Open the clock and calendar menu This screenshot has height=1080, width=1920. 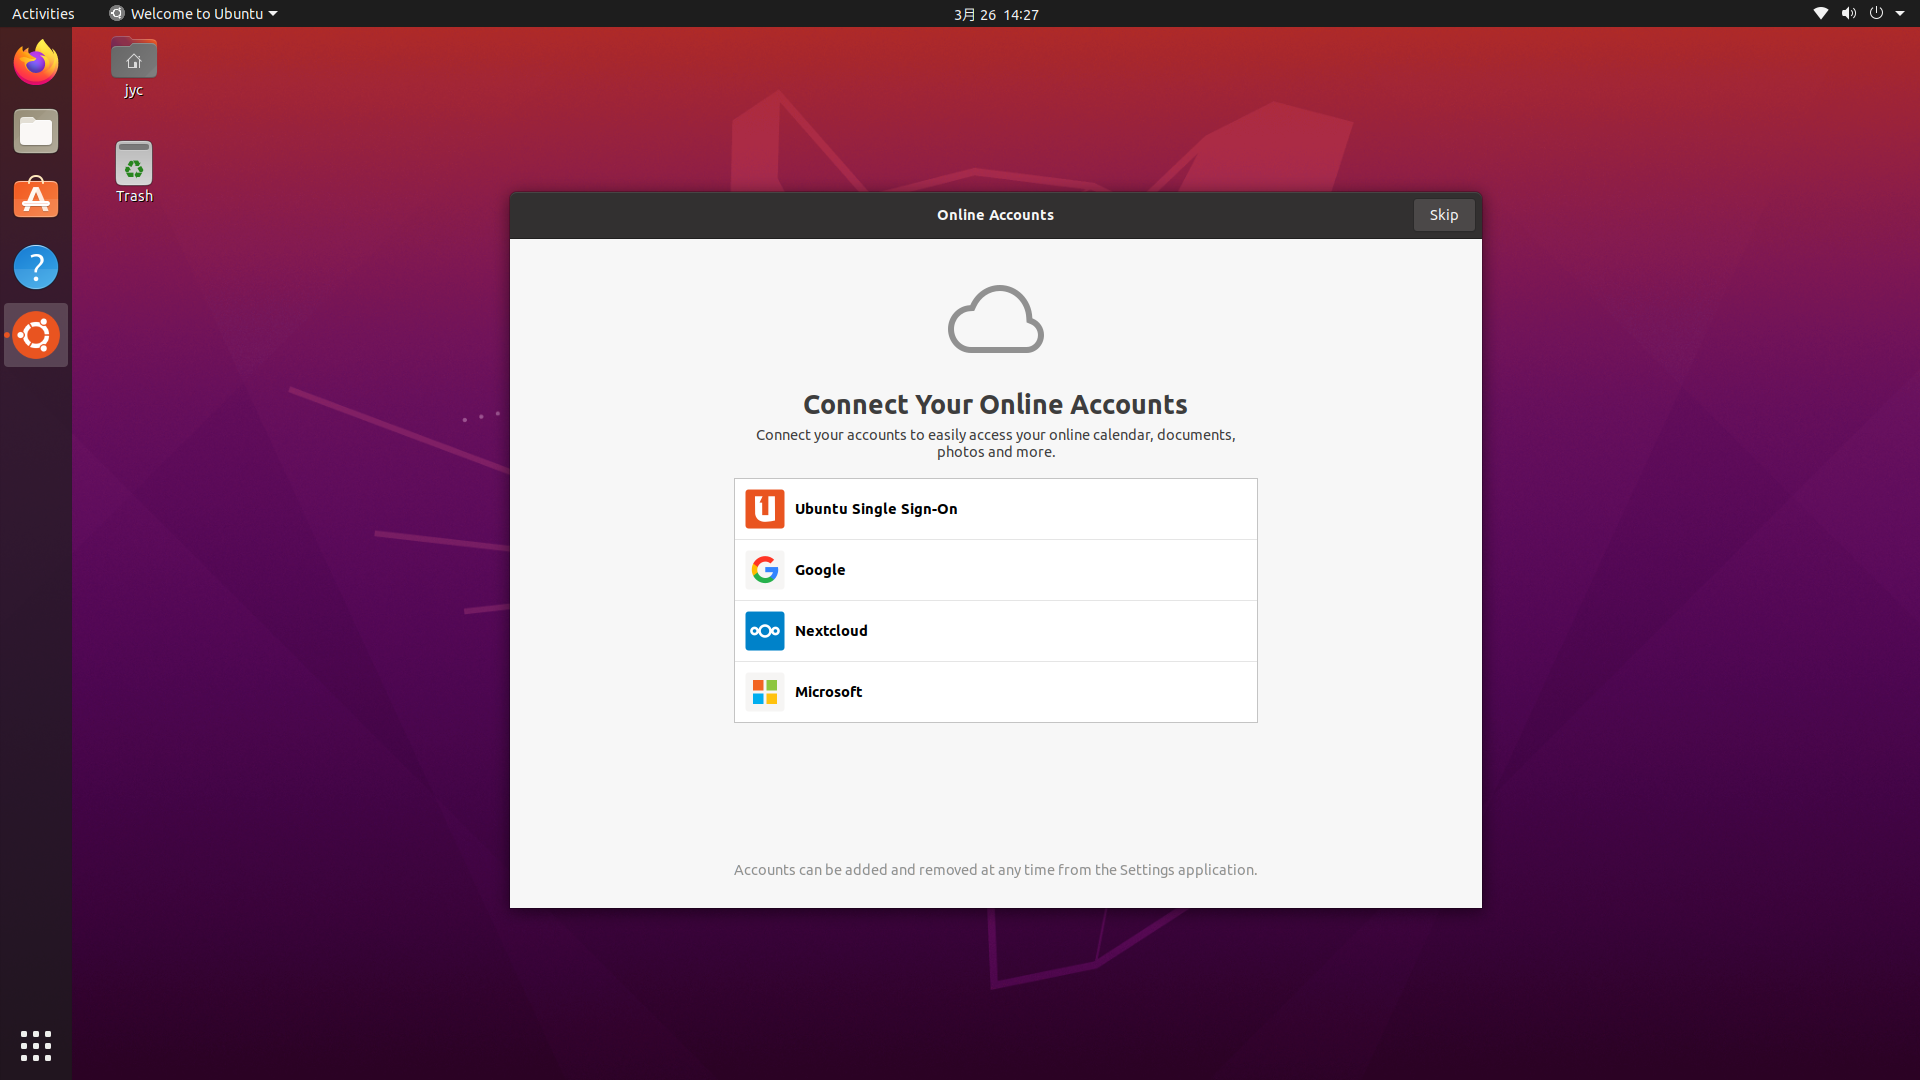point(996,14)
